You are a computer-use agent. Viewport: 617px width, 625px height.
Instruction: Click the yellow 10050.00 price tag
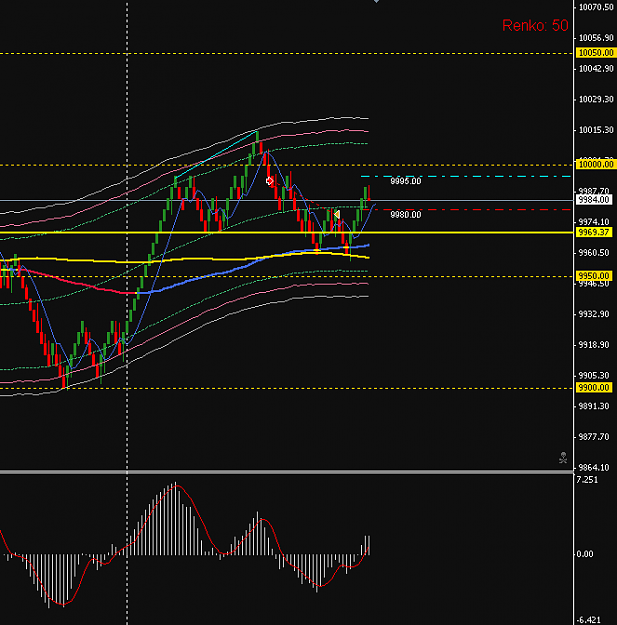tap(596, 53)
